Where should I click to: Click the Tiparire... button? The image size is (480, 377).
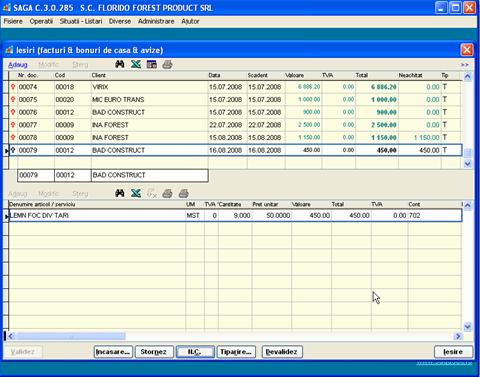(236, 352)
